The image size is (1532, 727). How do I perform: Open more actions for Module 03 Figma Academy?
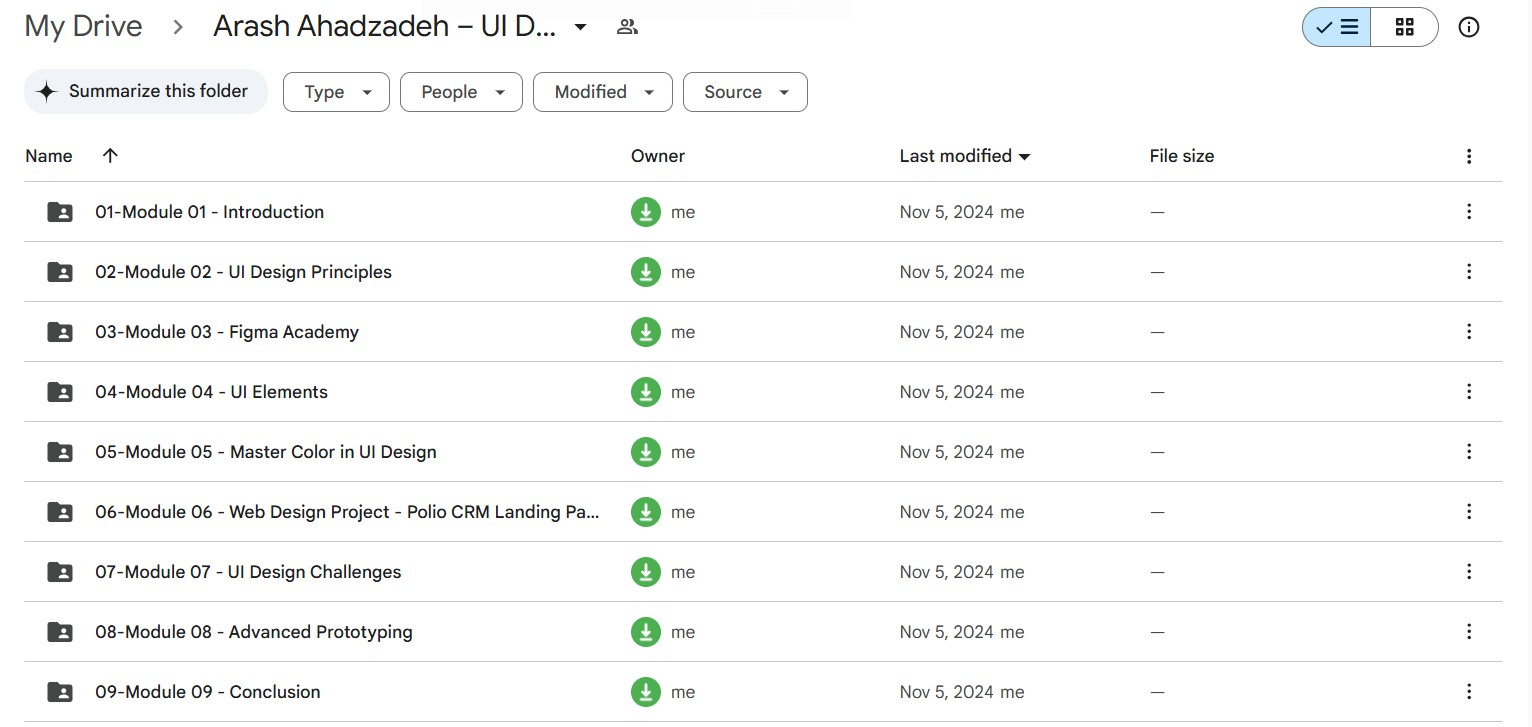pyautogui.click(x=1468, y=332)
